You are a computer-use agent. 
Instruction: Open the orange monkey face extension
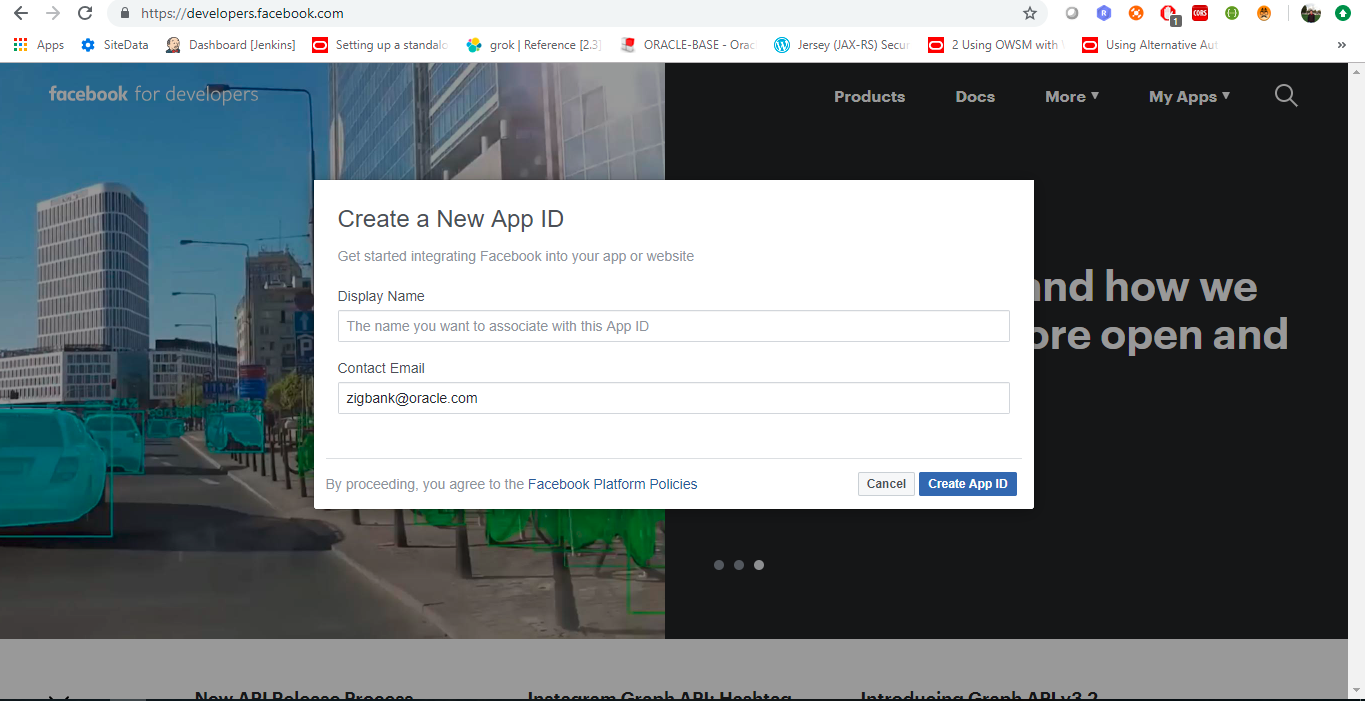1264,13
